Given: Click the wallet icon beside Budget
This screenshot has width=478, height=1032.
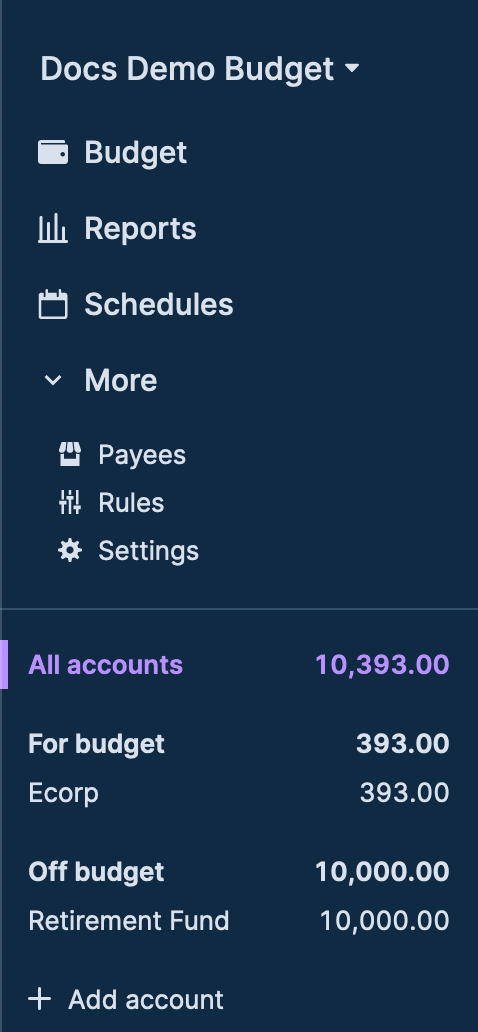Looking at the screenshot, I should 53,152.
